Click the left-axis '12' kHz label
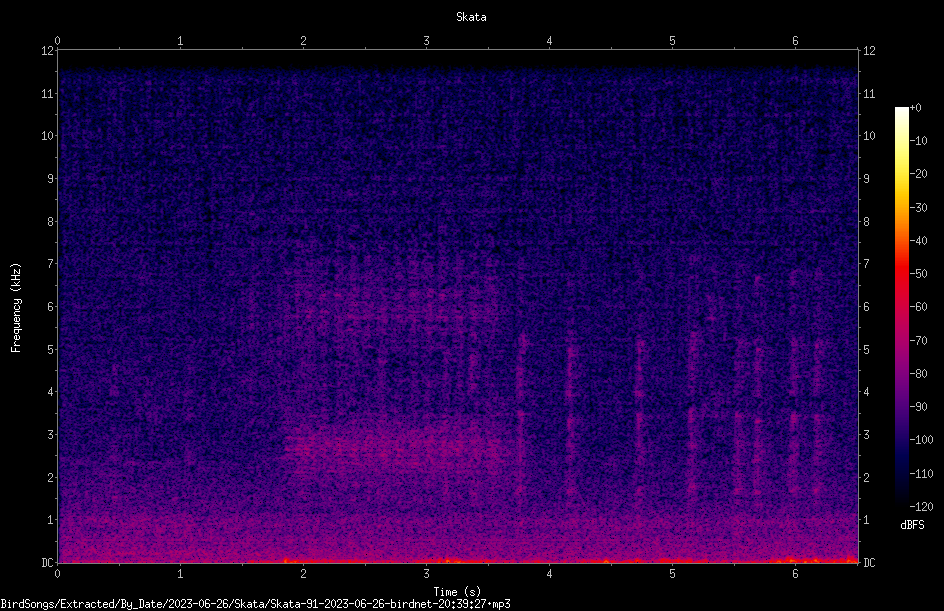Image resolution: width=944 pixels, height=611 pixels. click(x=48, y=51)
